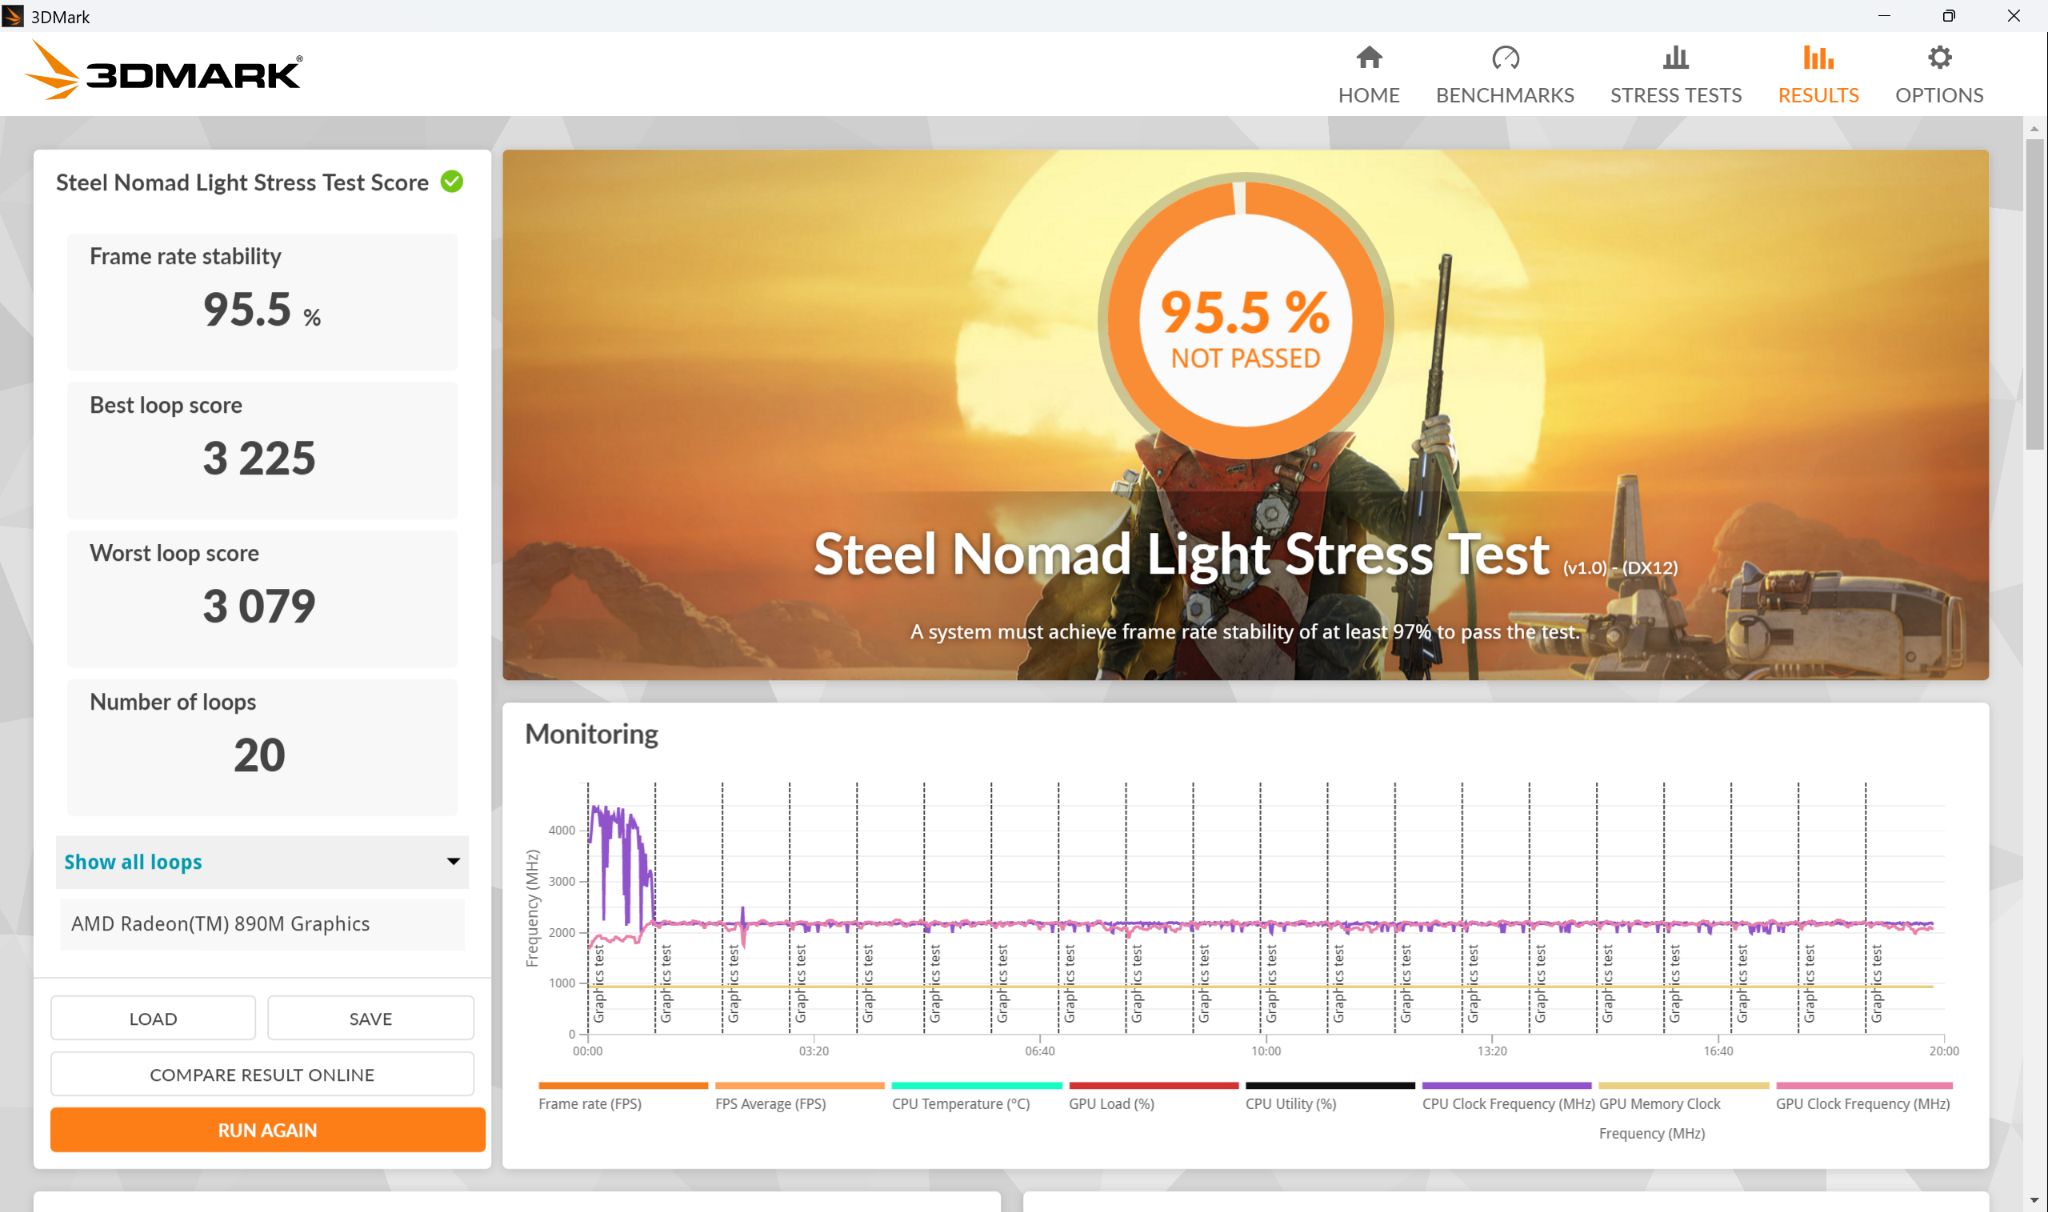Viewport: 2048px width, 1212px height.
Task: Click the AMD Radeon 890M Graphics field
Action: pos(262,924)
